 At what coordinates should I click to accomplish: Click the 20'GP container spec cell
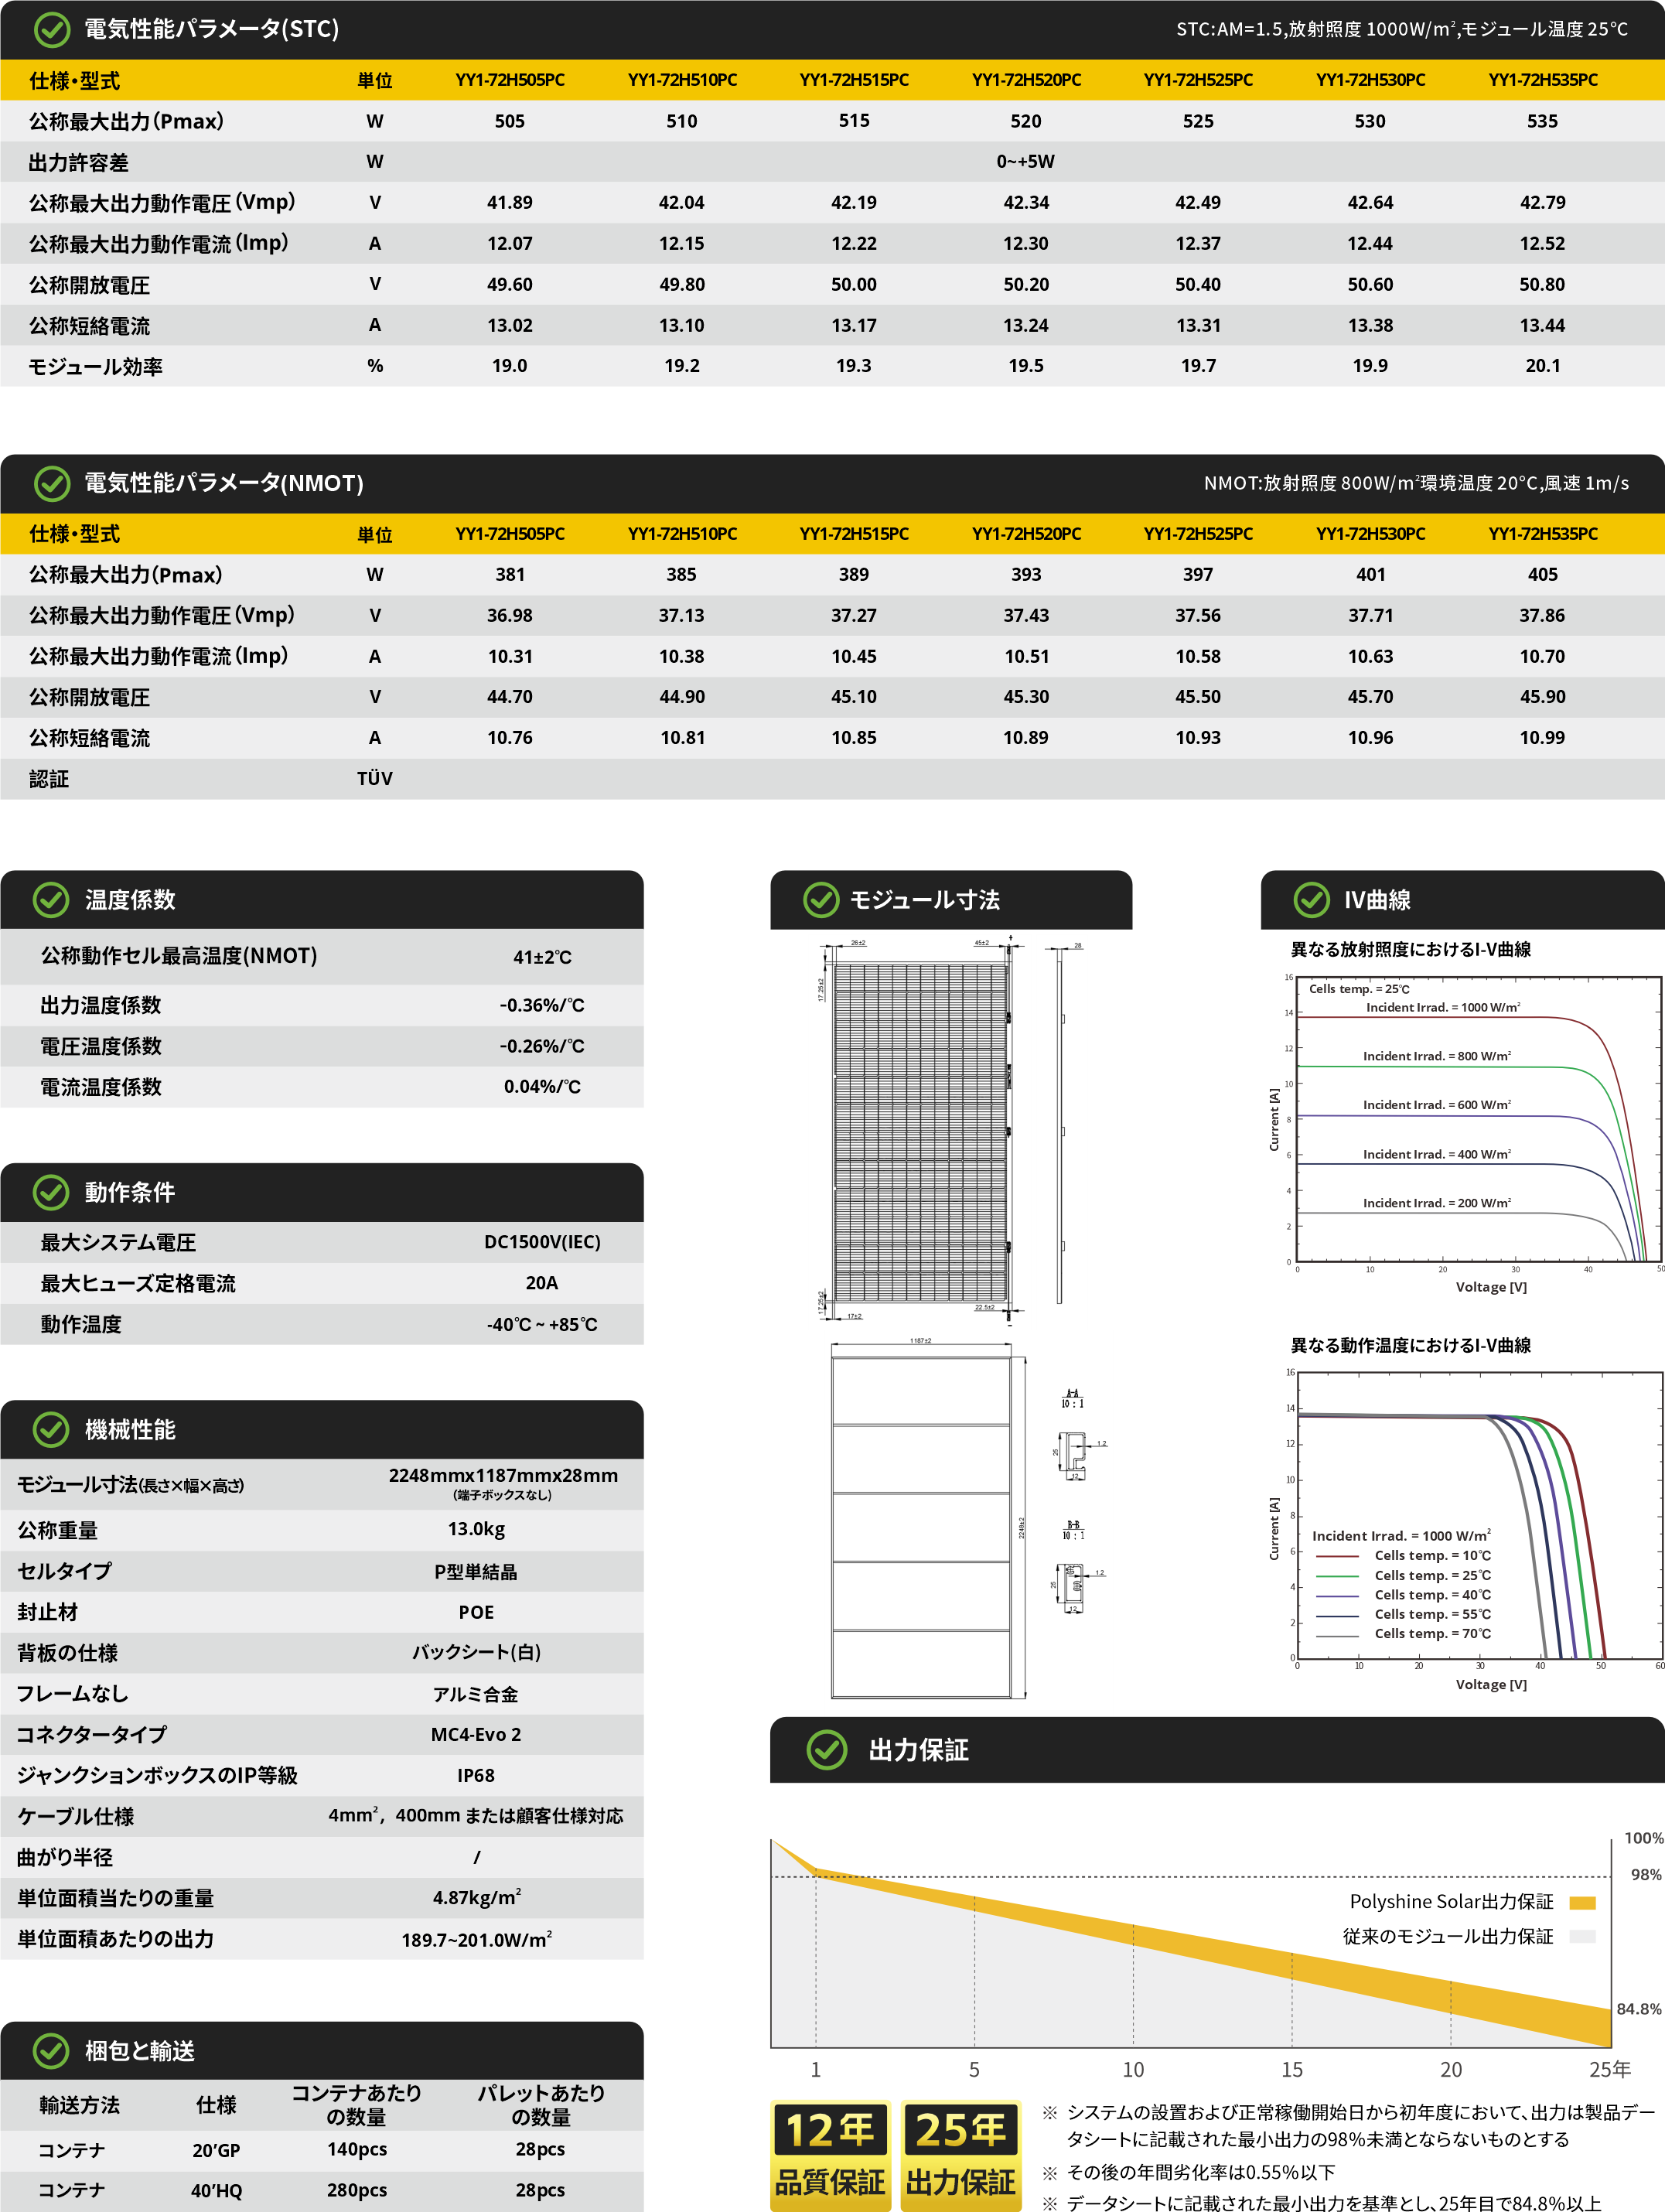216,2150
